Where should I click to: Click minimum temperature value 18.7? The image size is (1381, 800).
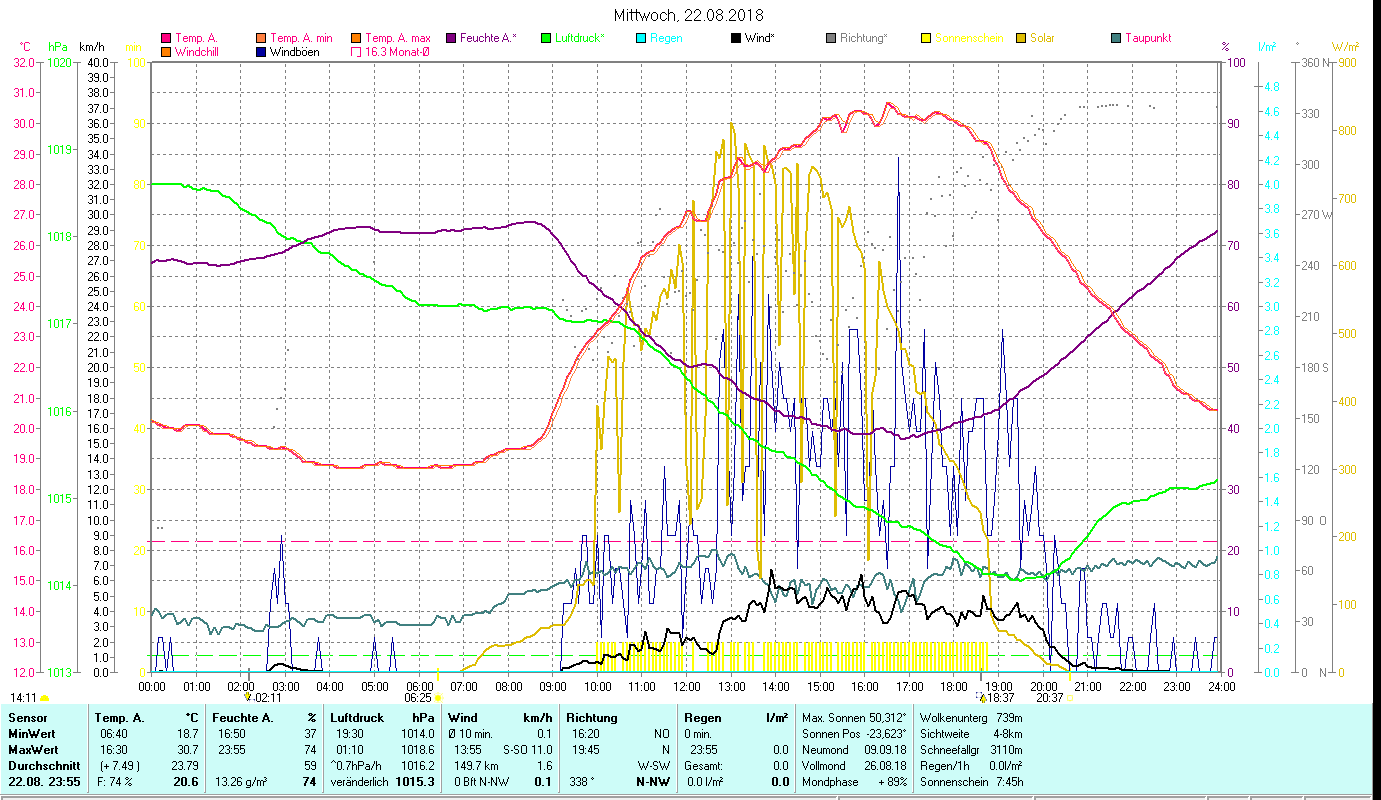pyautogui.click(x=187, y=734)
